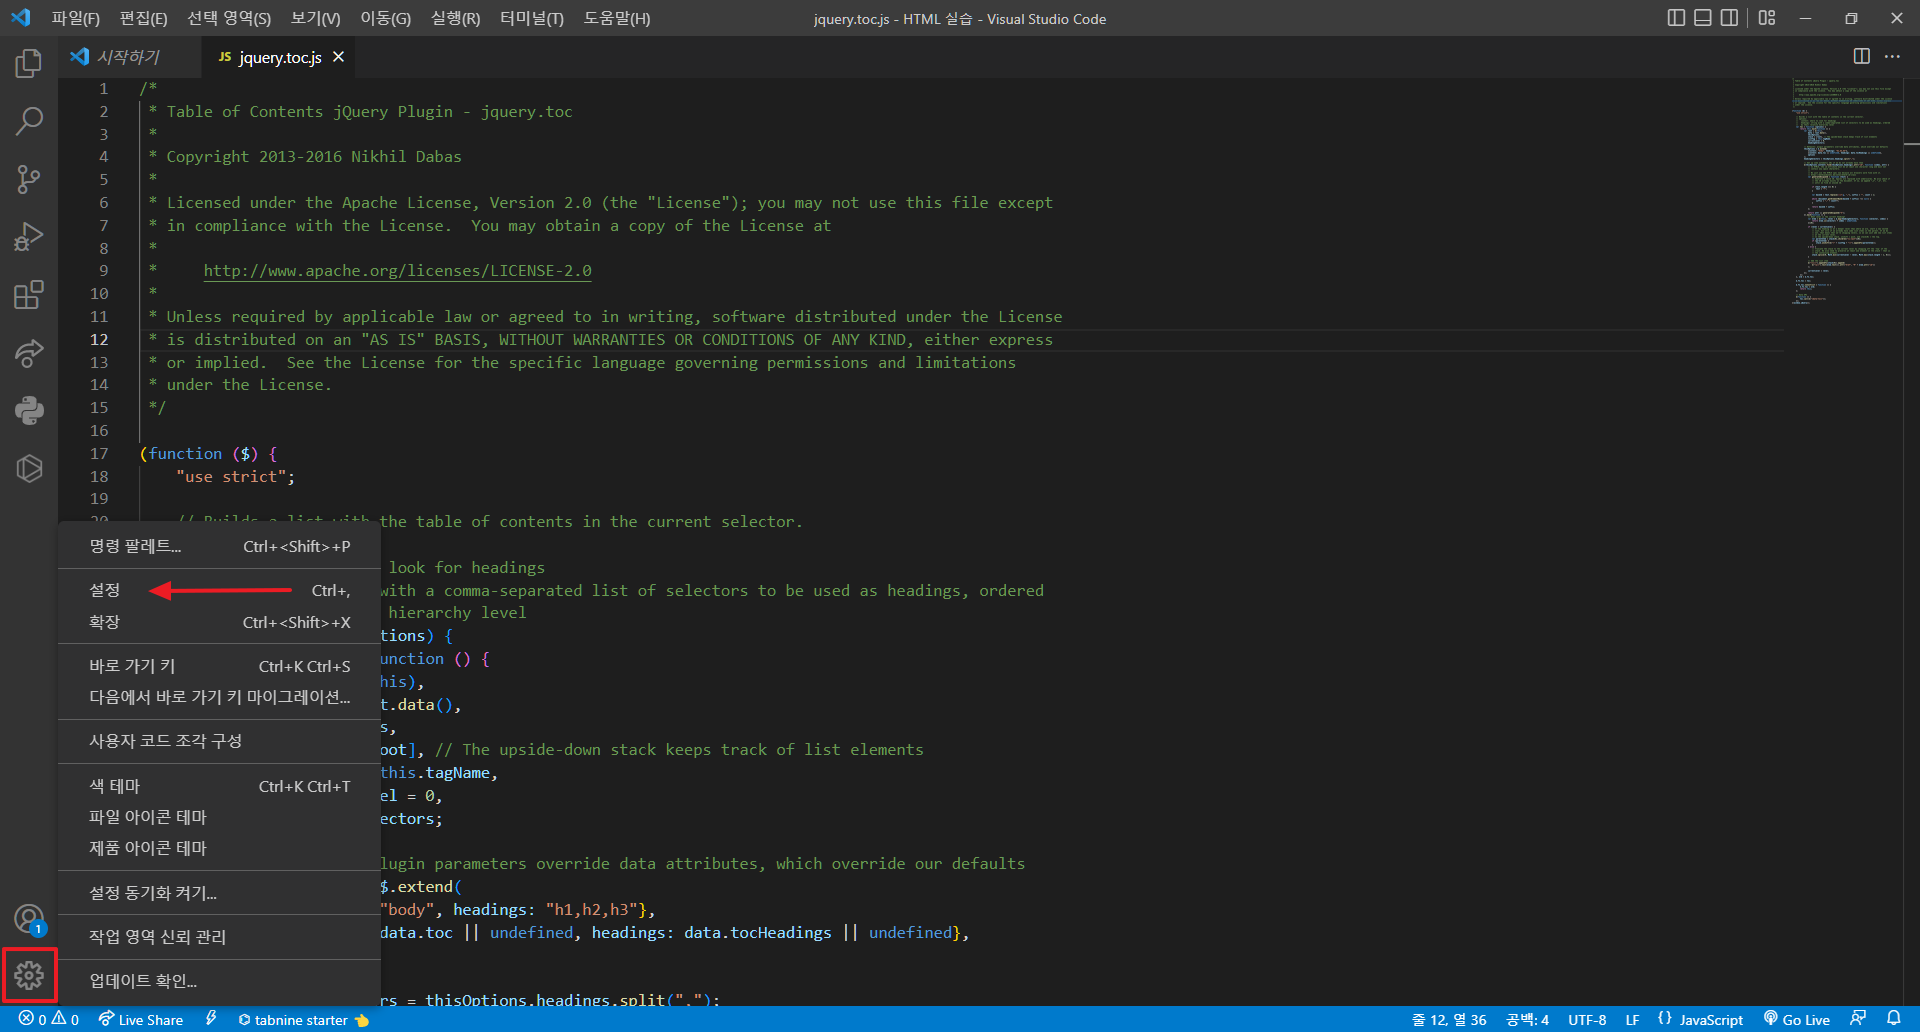Click the apache.org LICENSE-2.0 link
The height and width of the screenshot is (1032, 1920).
tap(397, 271)
